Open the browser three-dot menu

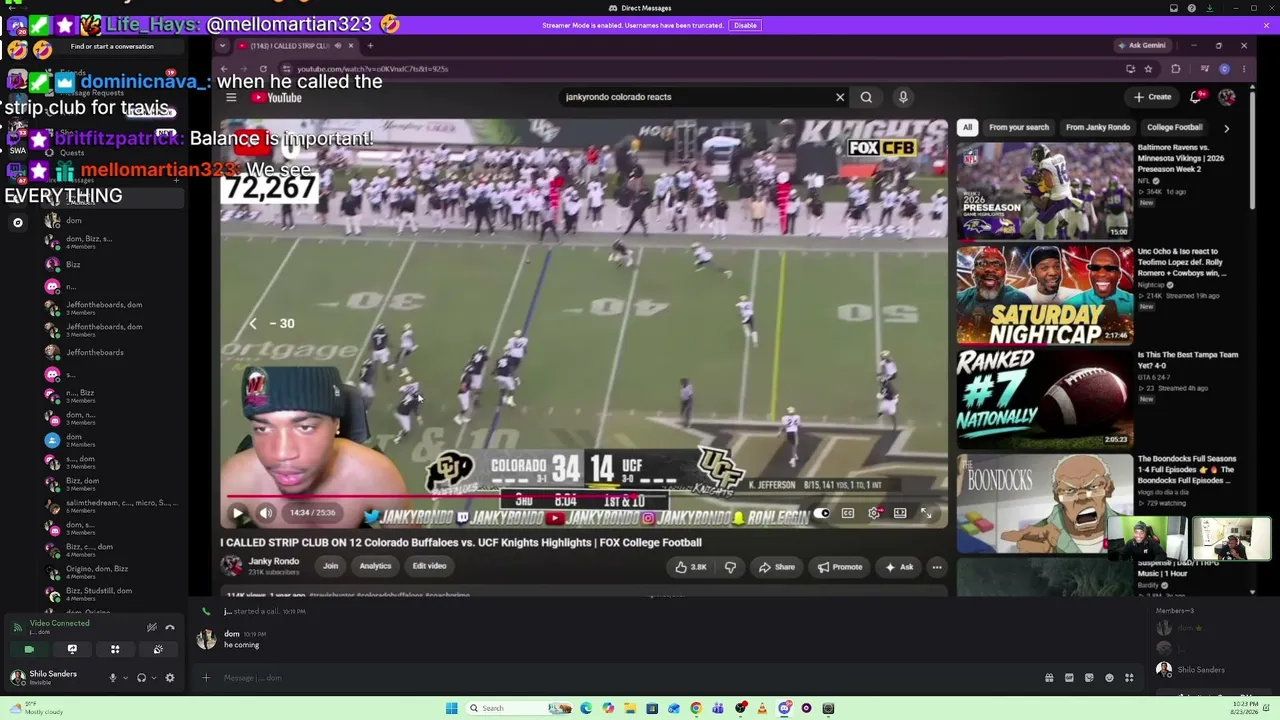click(x=1244, y=69)
